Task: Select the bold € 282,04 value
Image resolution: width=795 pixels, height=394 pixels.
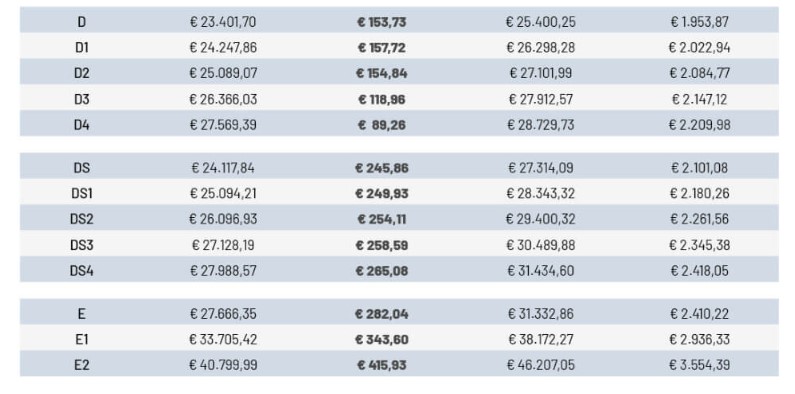Action: pyautogui.click(x=382, y=314)
